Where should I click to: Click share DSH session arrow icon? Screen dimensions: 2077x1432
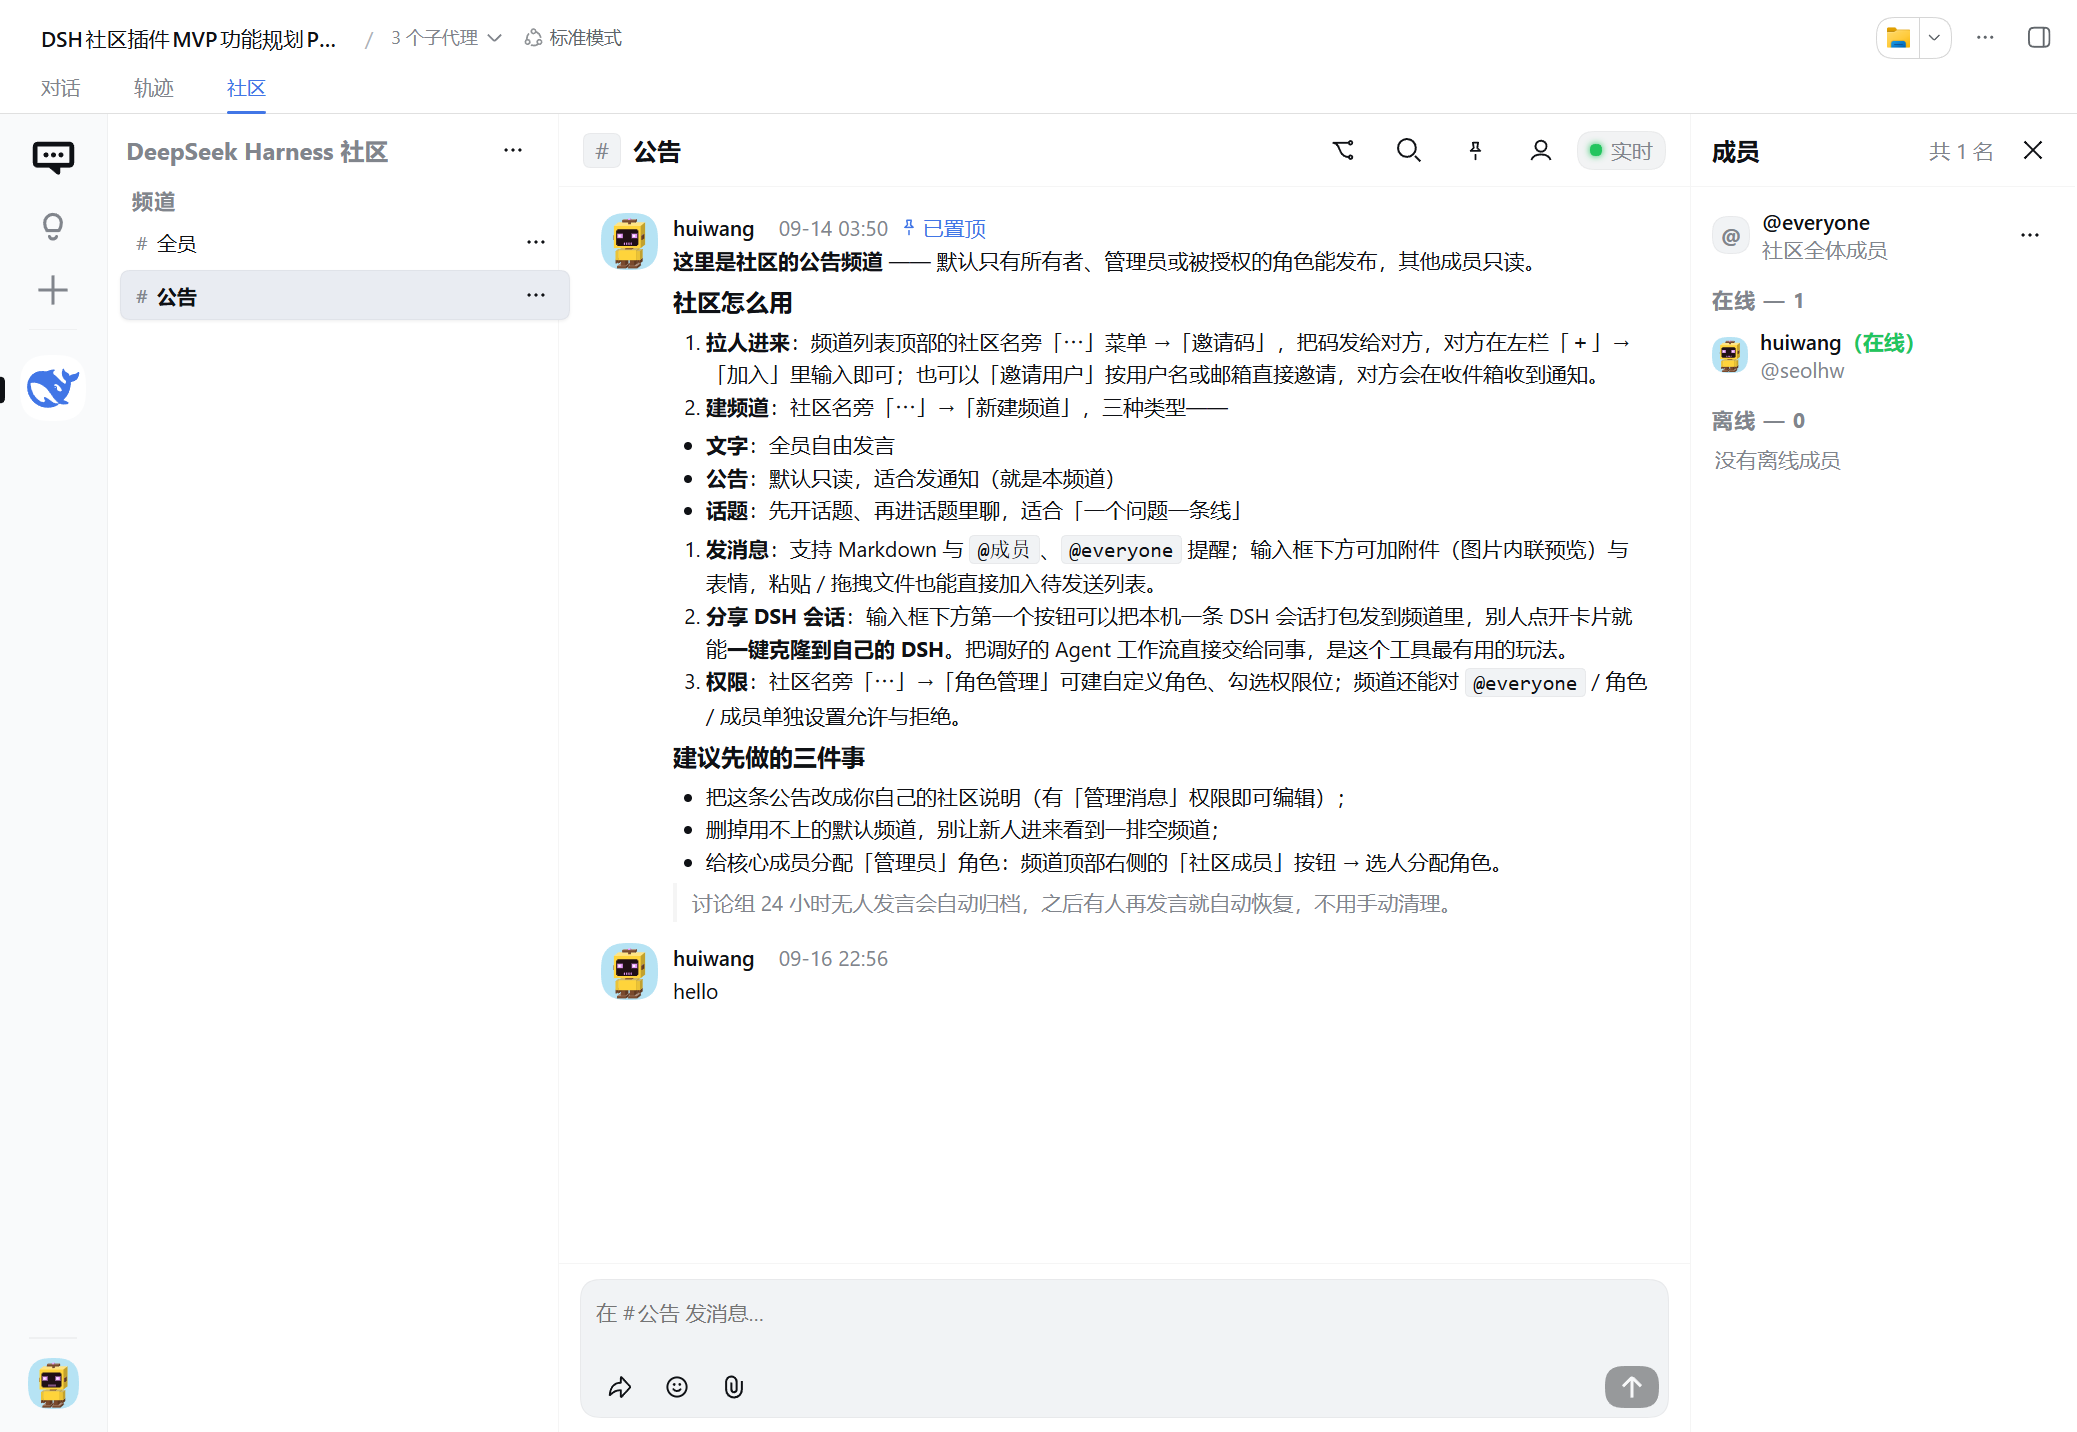(x=620, y=1387)
